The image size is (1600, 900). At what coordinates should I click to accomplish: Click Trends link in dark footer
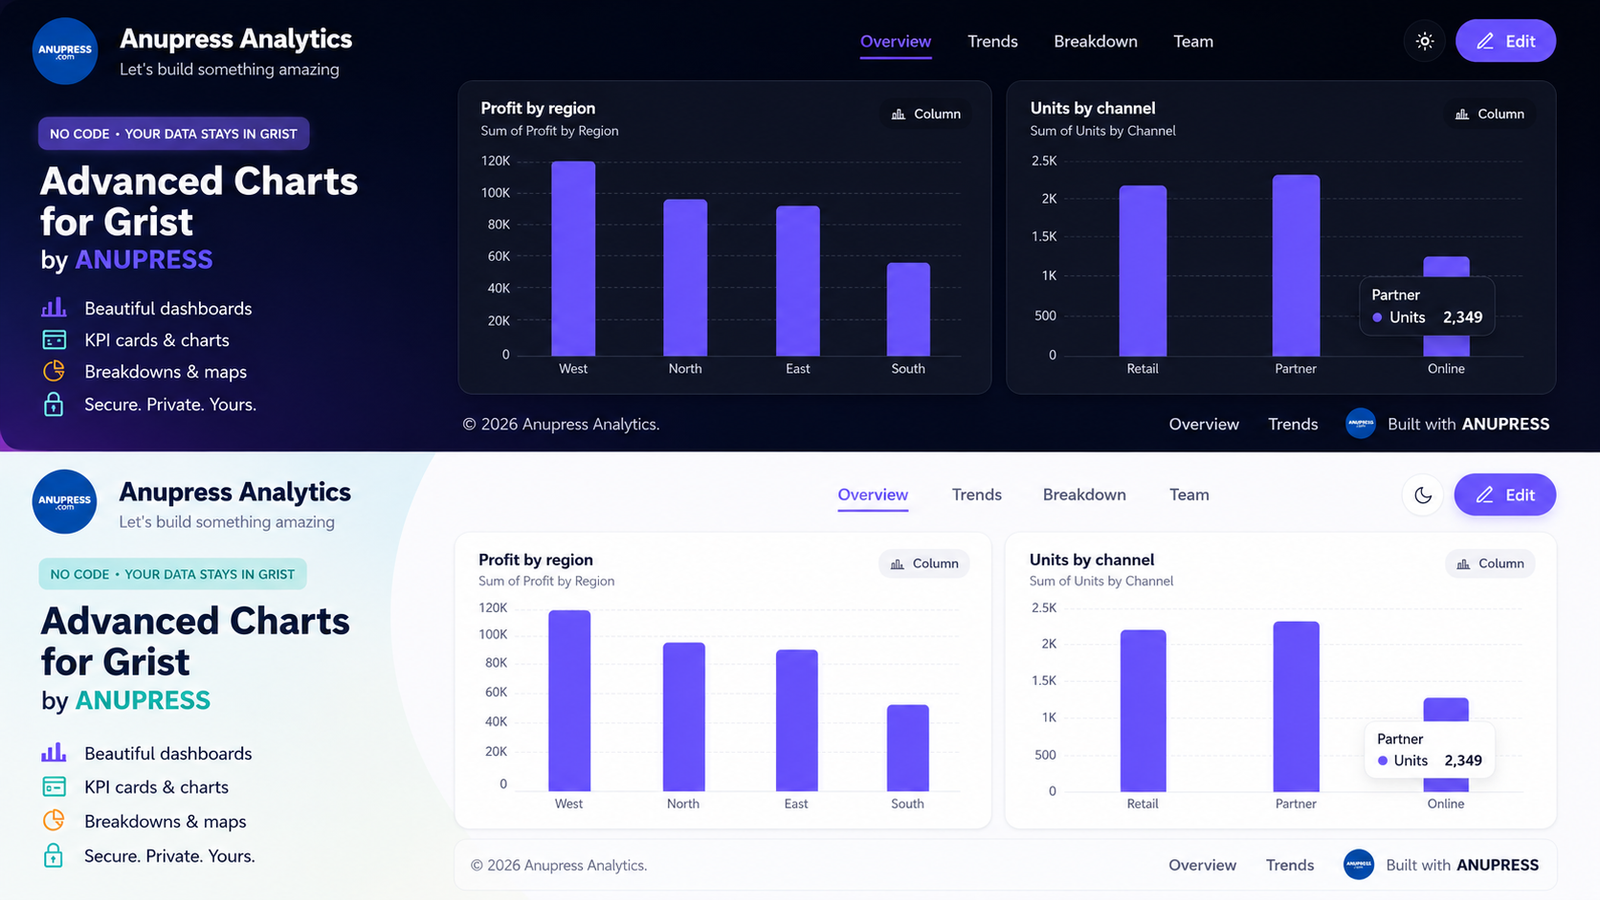[1293, 424]
